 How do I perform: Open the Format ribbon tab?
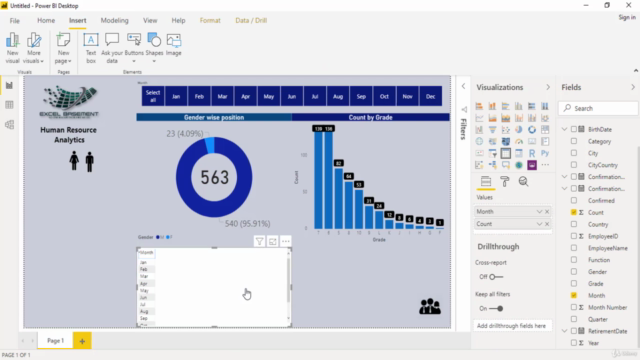click(210, 20)
